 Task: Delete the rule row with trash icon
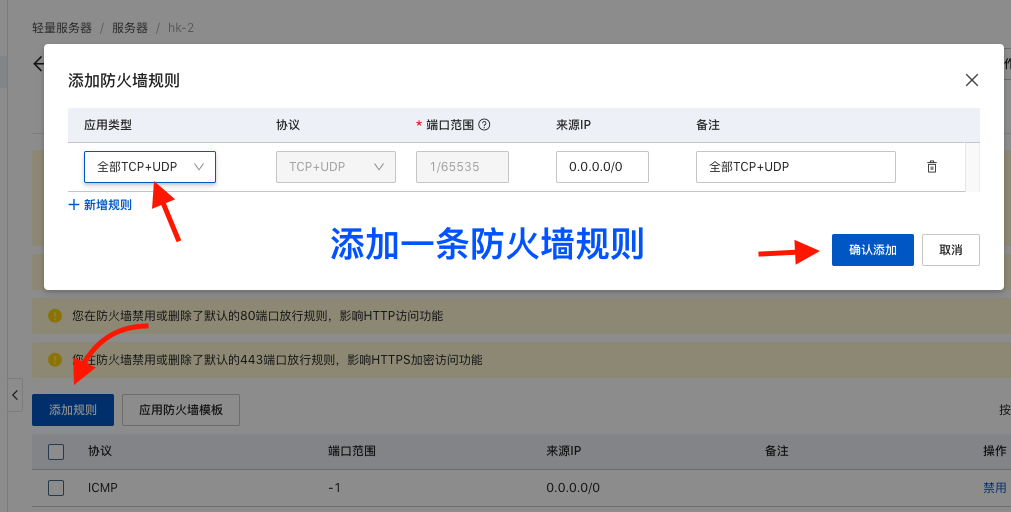932,167
